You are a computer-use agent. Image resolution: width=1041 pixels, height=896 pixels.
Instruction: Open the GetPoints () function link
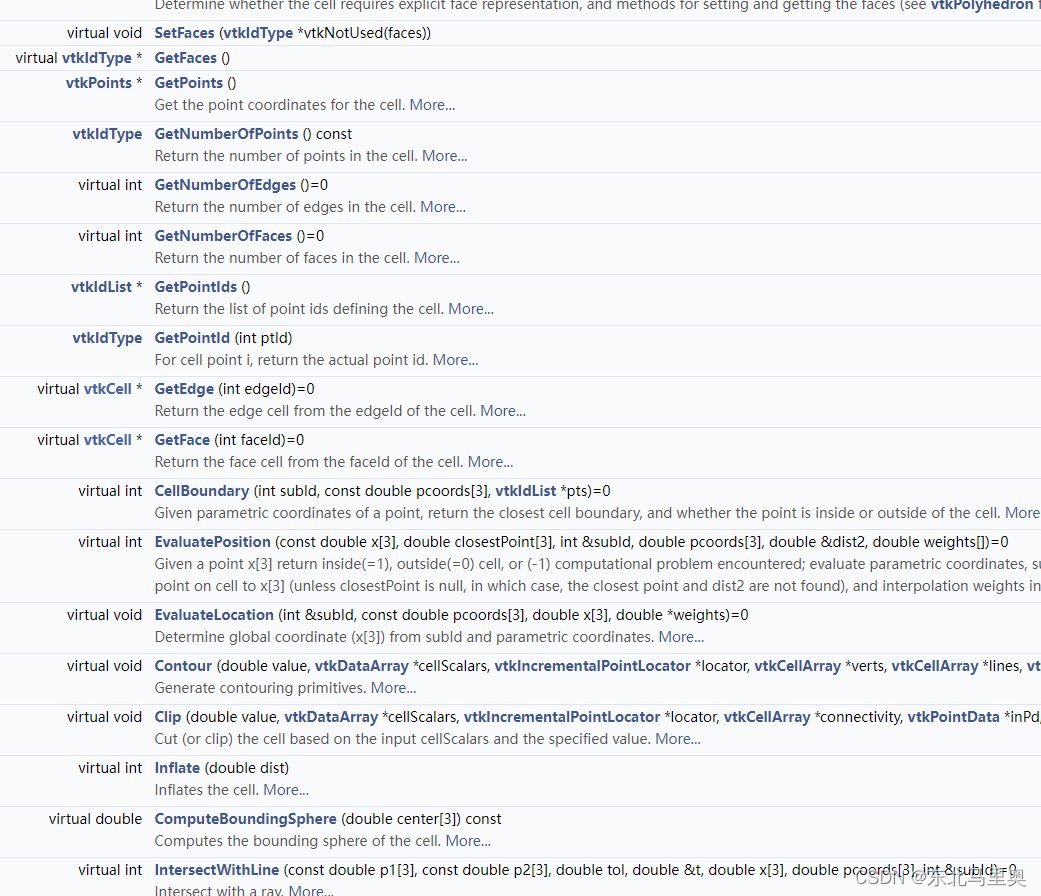pos(189,83)
